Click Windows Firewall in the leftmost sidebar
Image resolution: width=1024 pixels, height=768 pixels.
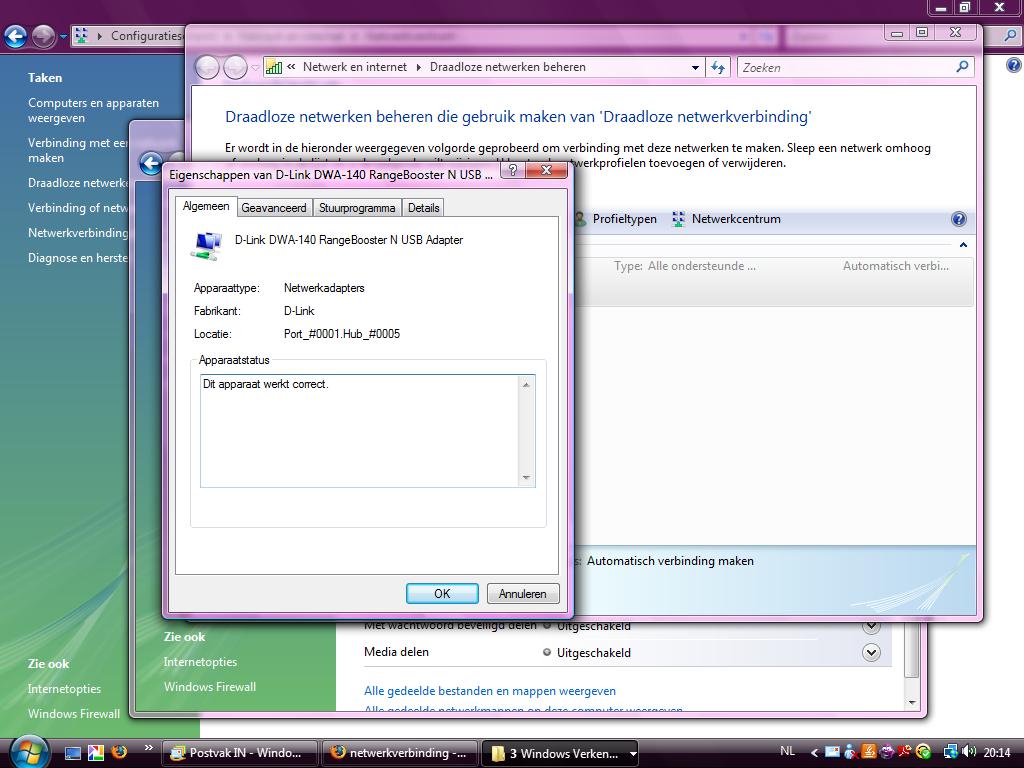point(74,713)
